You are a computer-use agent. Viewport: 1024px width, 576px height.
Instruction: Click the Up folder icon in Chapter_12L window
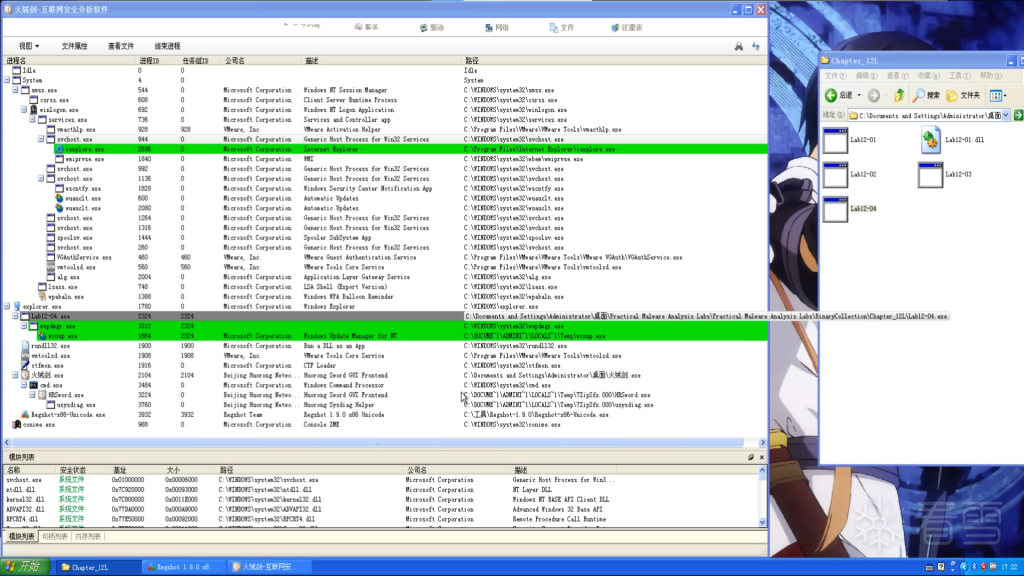[899, 95]
